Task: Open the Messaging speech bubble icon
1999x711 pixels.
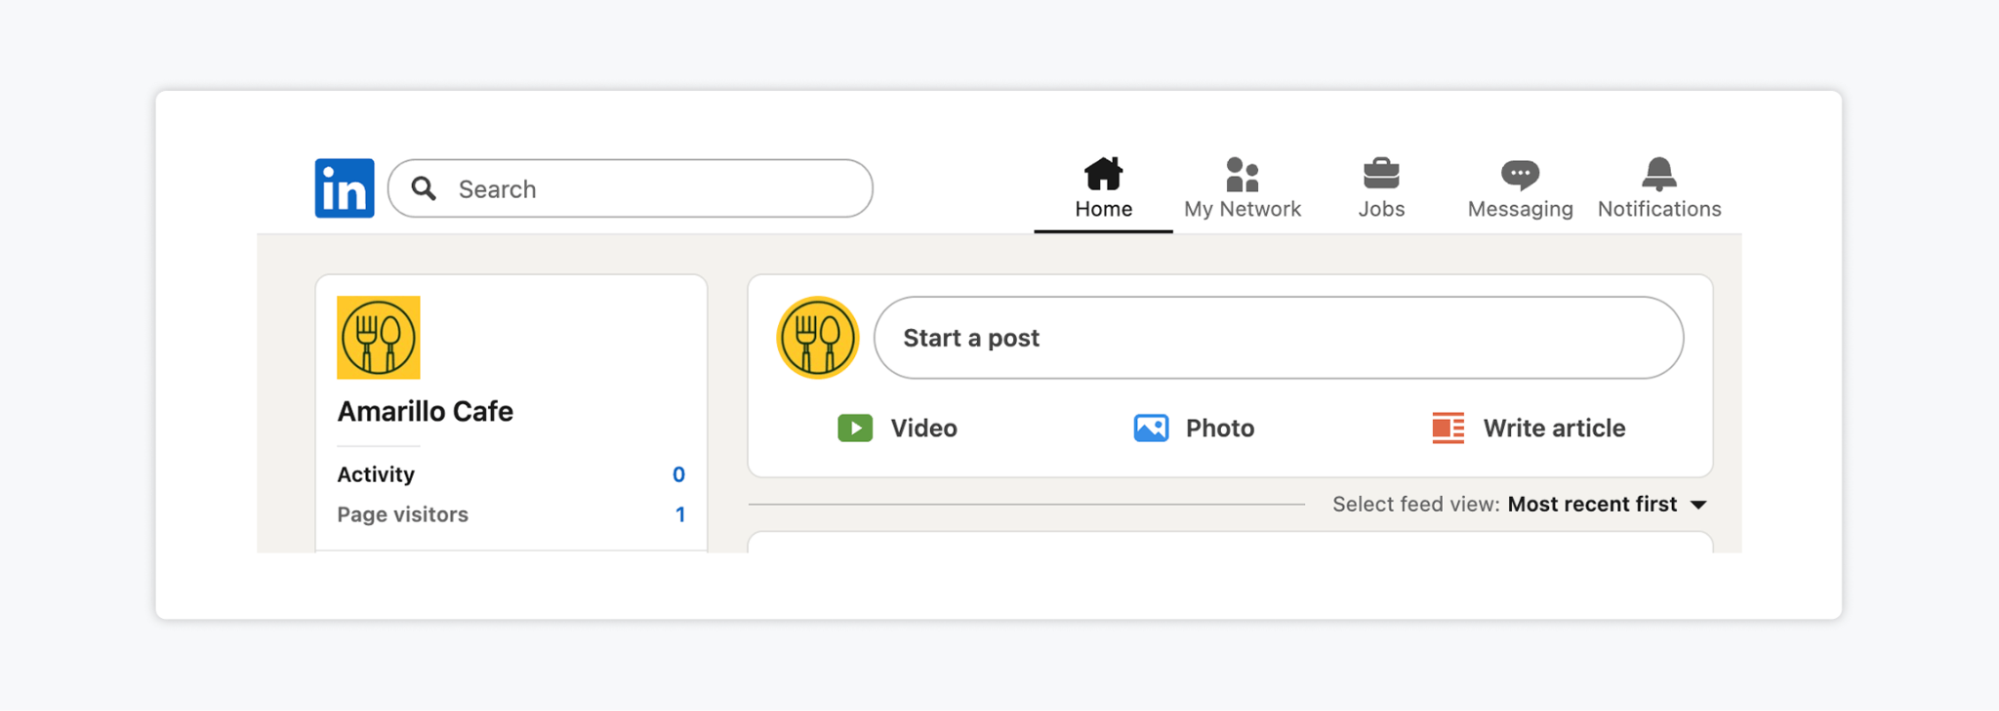Action: (x=1520, y=174)
